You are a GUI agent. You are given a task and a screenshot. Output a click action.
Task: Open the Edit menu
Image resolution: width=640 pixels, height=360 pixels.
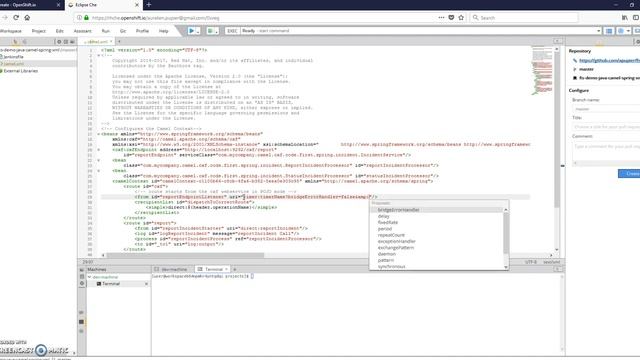click(x=60, y=31)
